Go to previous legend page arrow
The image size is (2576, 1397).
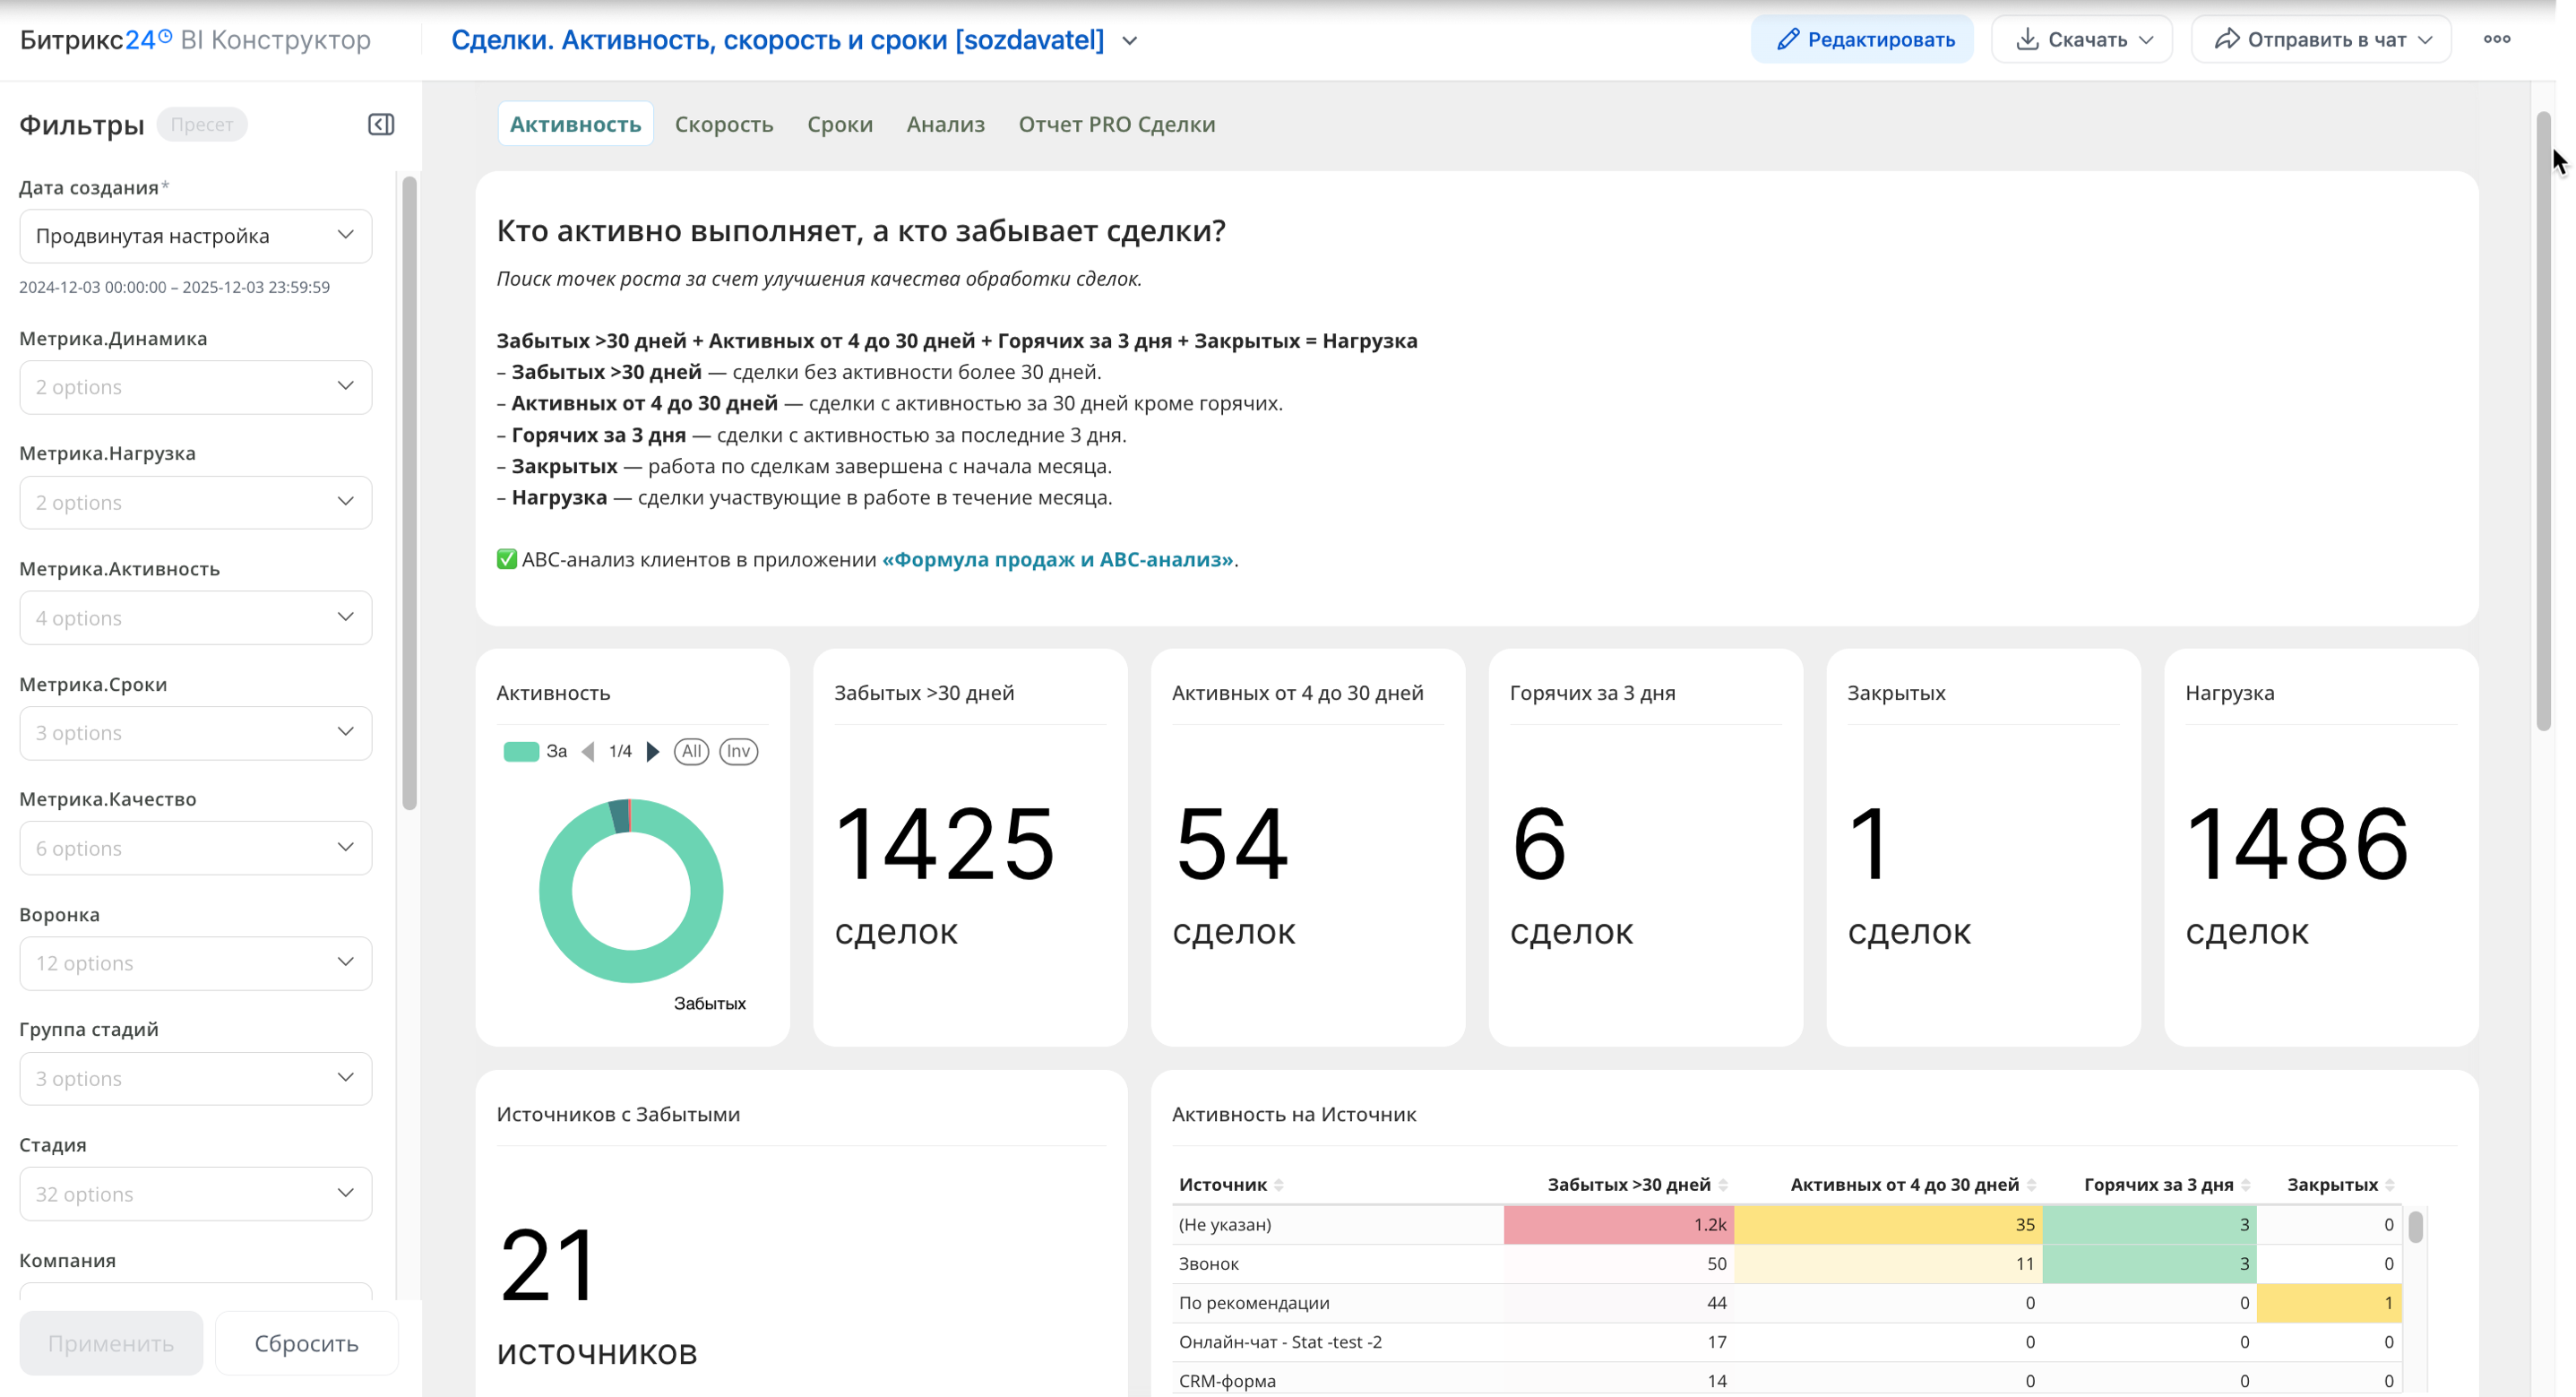coord(588,751)
